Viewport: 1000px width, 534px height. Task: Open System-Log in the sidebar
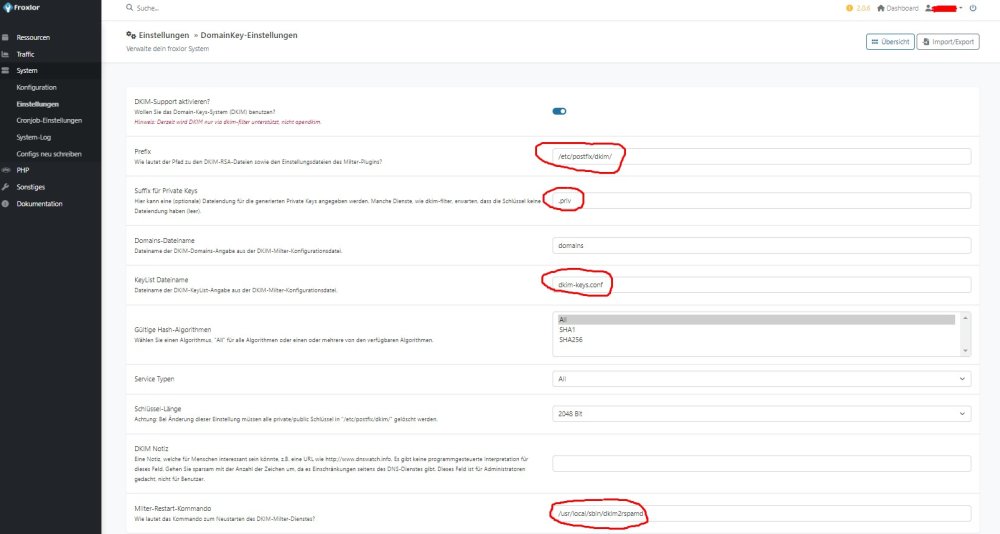click(x=36, y=137)
